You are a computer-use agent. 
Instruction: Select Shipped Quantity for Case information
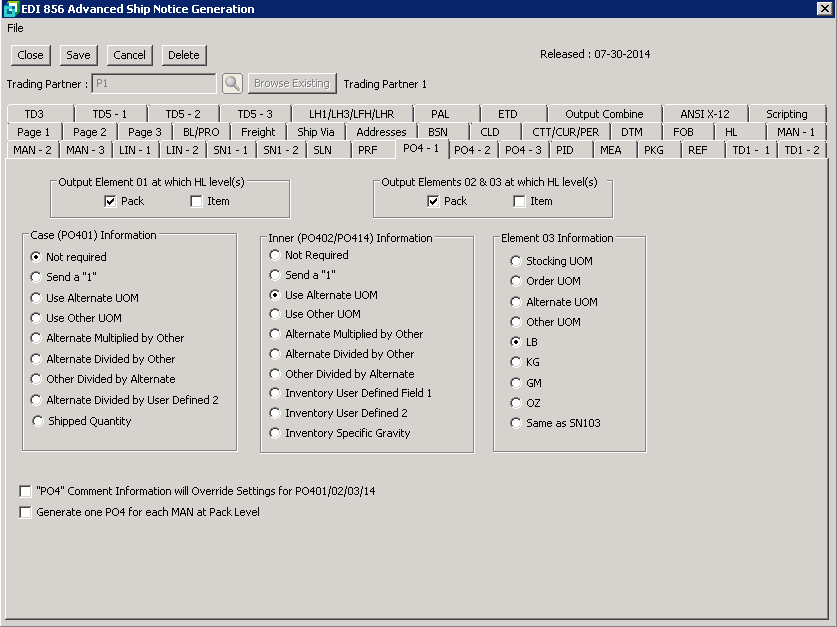click(x=38, y=421)
